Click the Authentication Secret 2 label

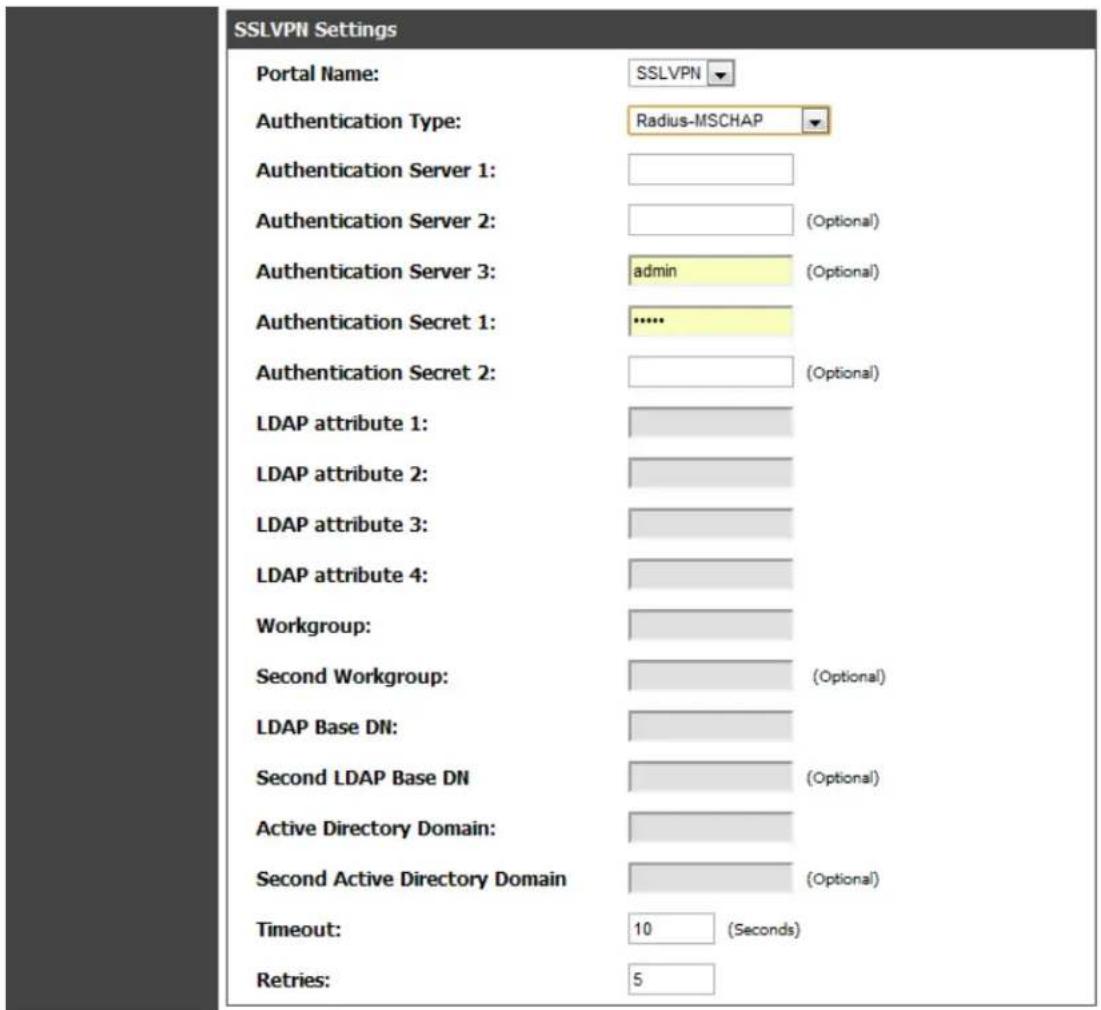[376, 373]
